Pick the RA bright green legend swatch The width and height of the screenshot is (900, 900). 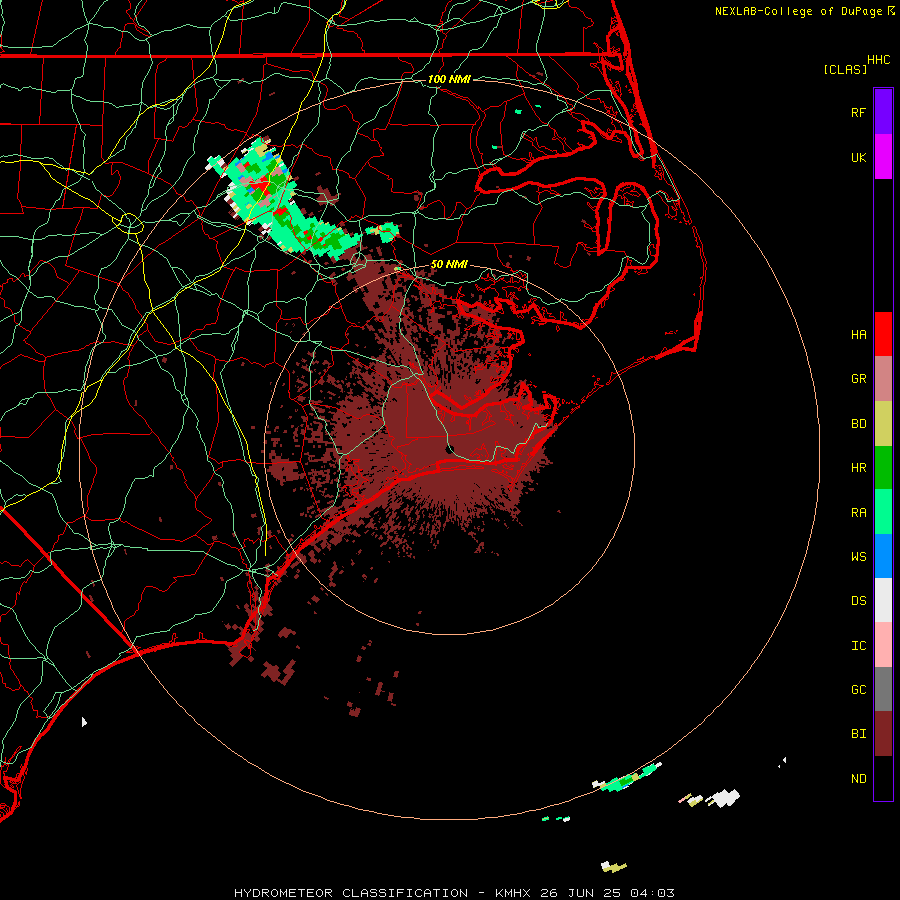tap(883, 512)
